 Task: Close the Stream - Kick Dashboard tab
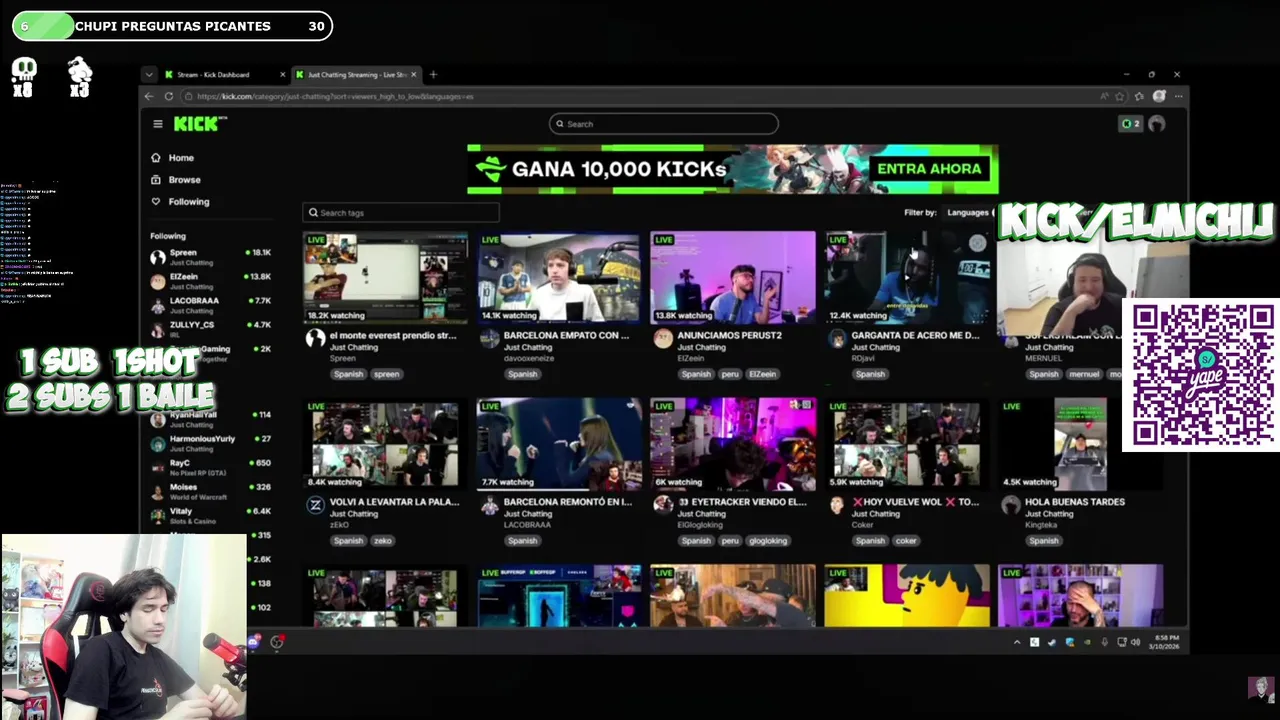pos(282,74)
